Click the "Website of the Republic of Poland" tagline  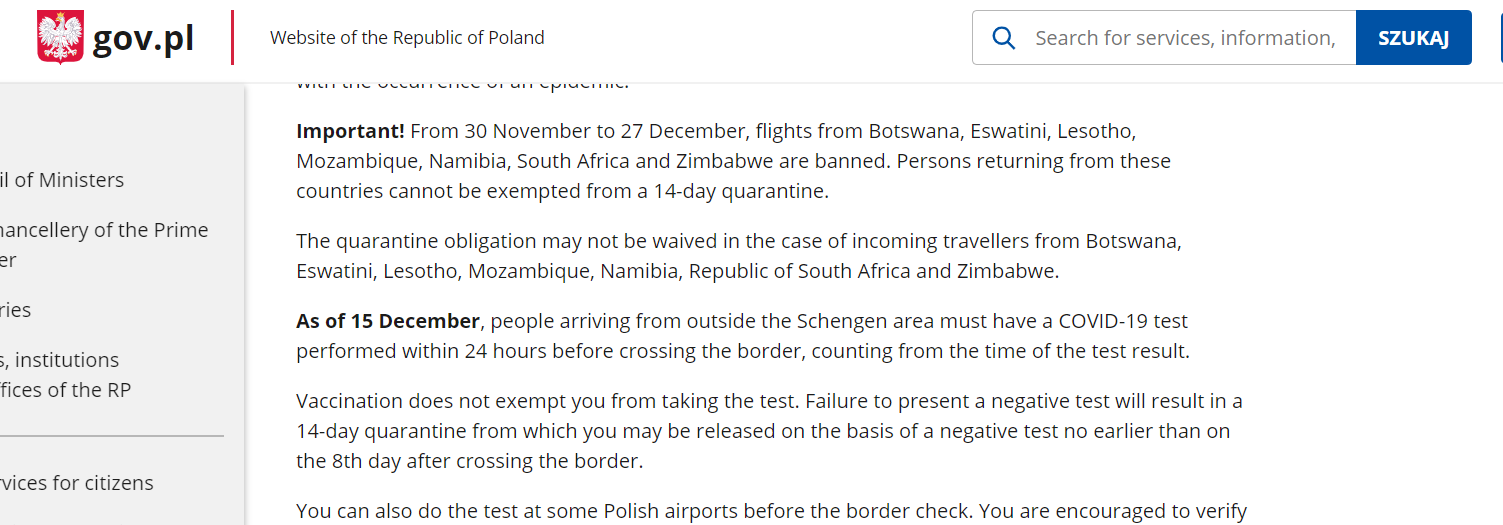407,38
